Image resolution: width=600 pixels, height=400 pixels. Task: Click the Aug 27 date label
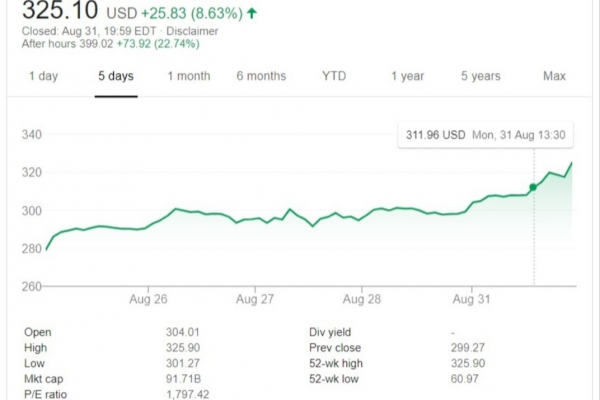coord(256,299)
